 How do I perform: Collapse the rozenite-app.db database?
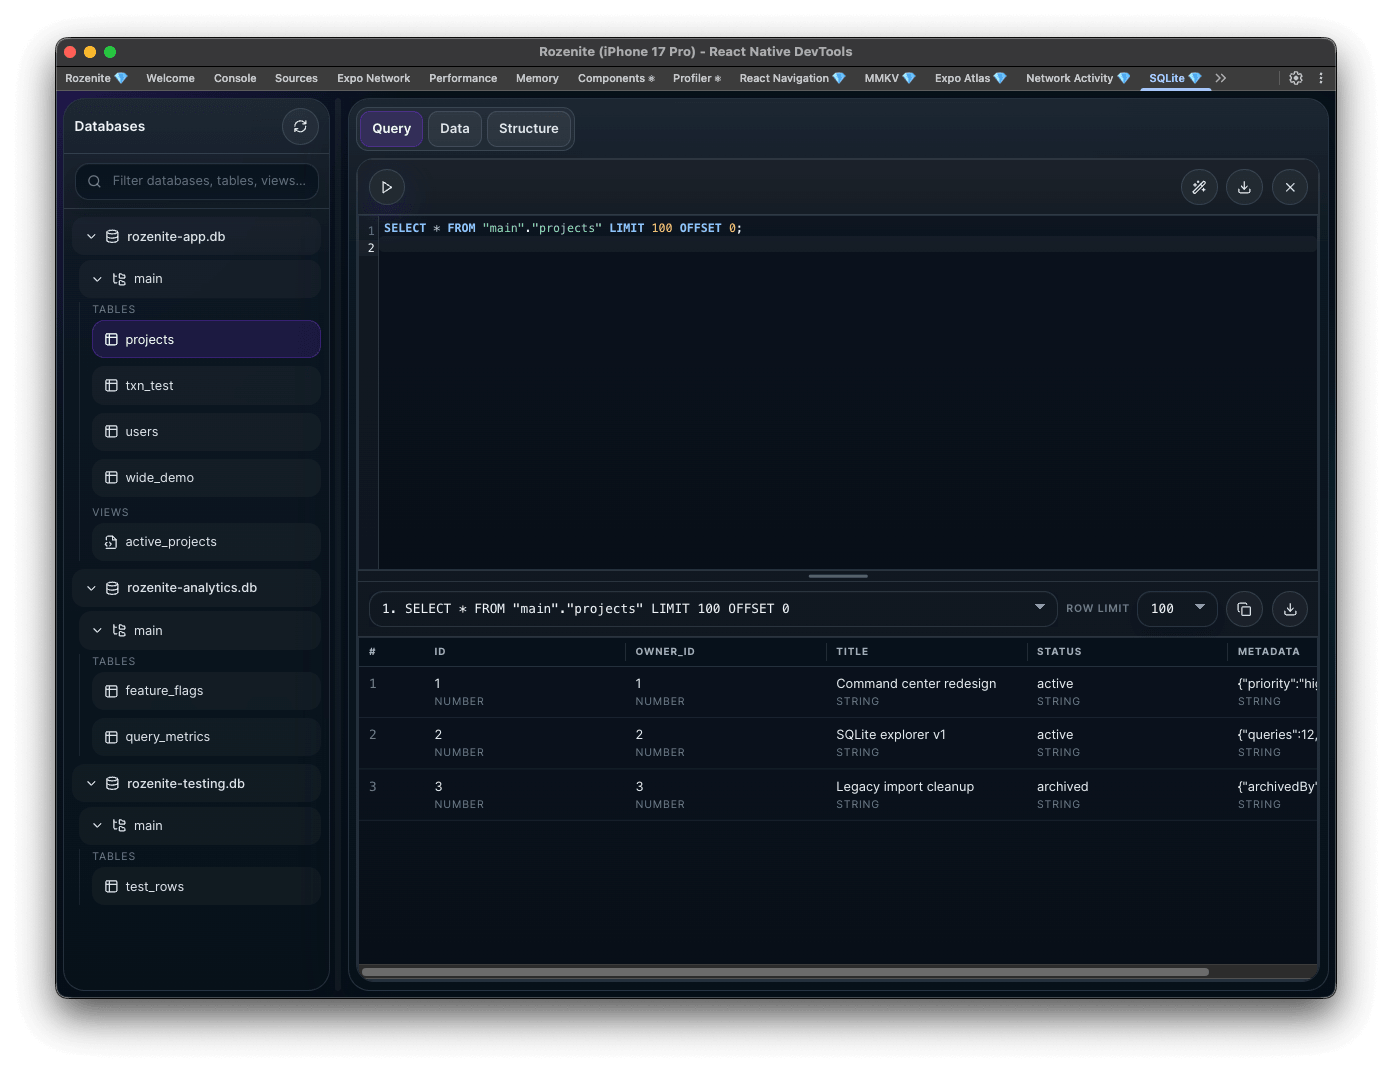tap(91, 237)
